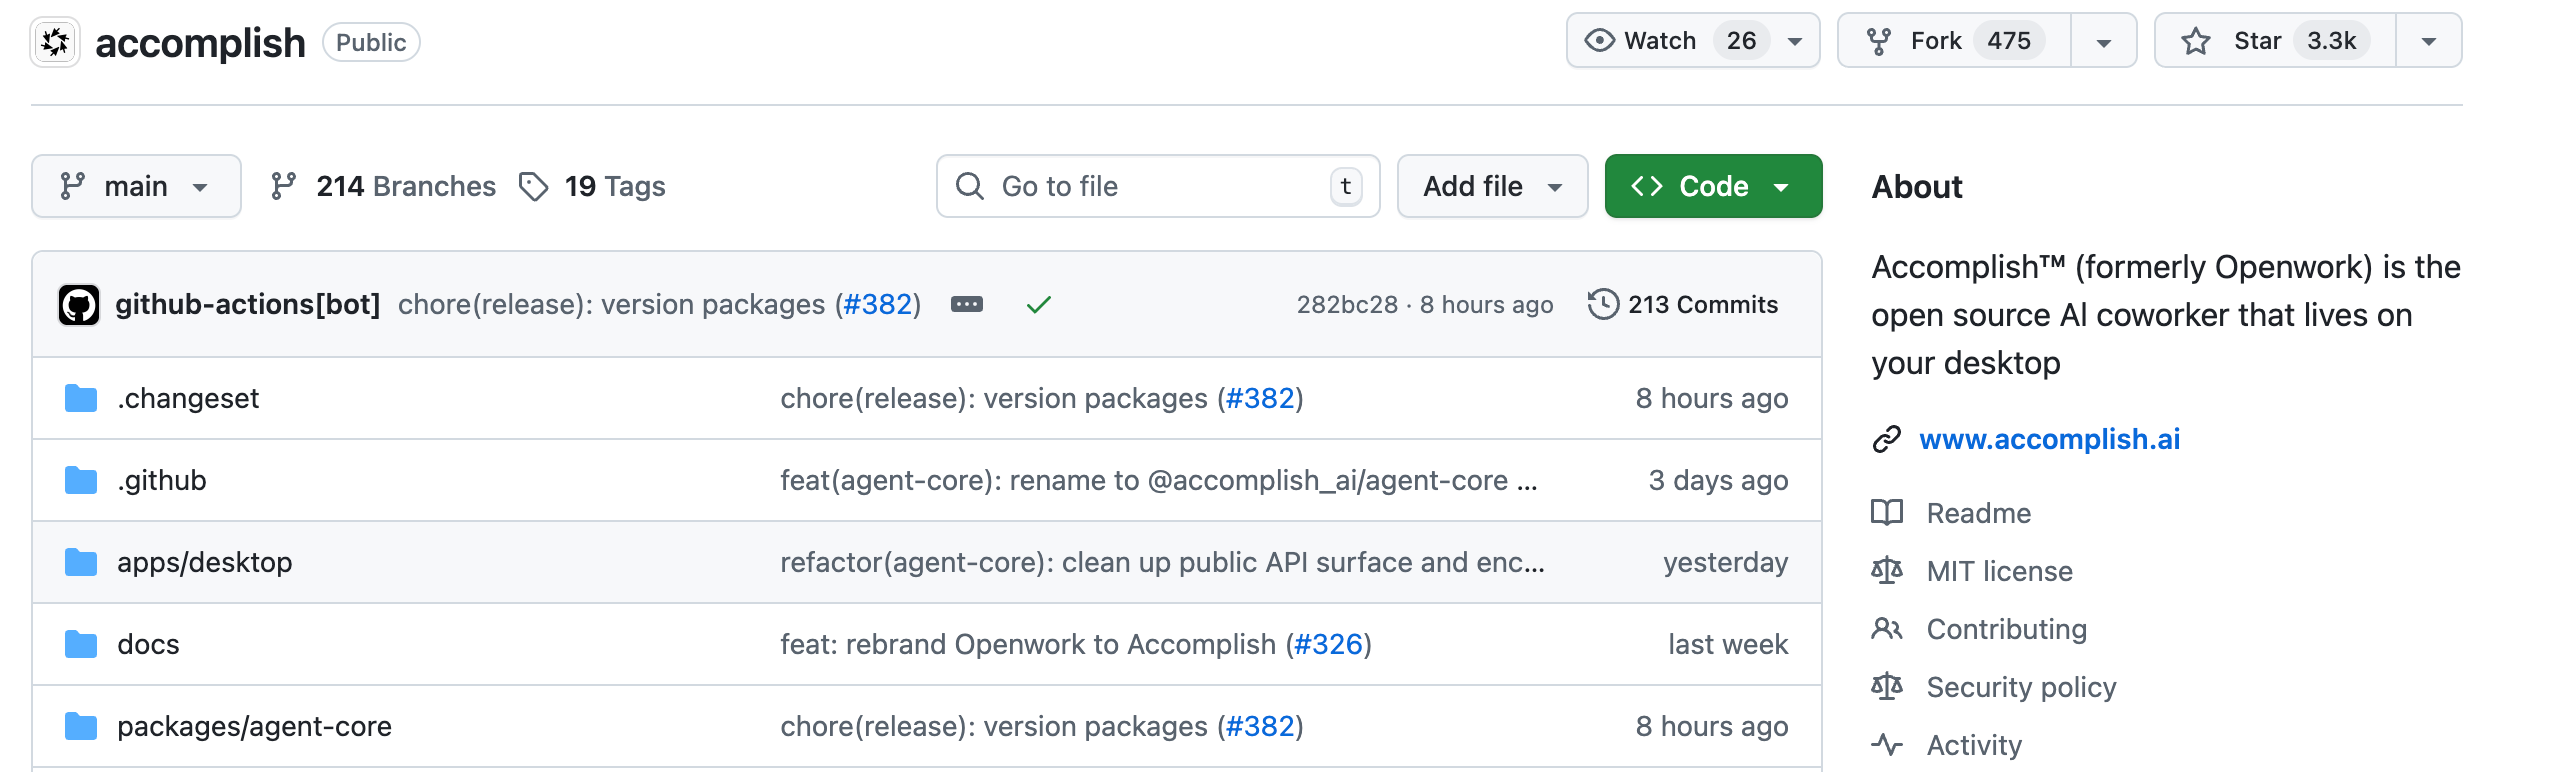The width and height of the screenshot is (2554, 772).
Task: Expand the Add file dropdown
Action: [1491, 187]
